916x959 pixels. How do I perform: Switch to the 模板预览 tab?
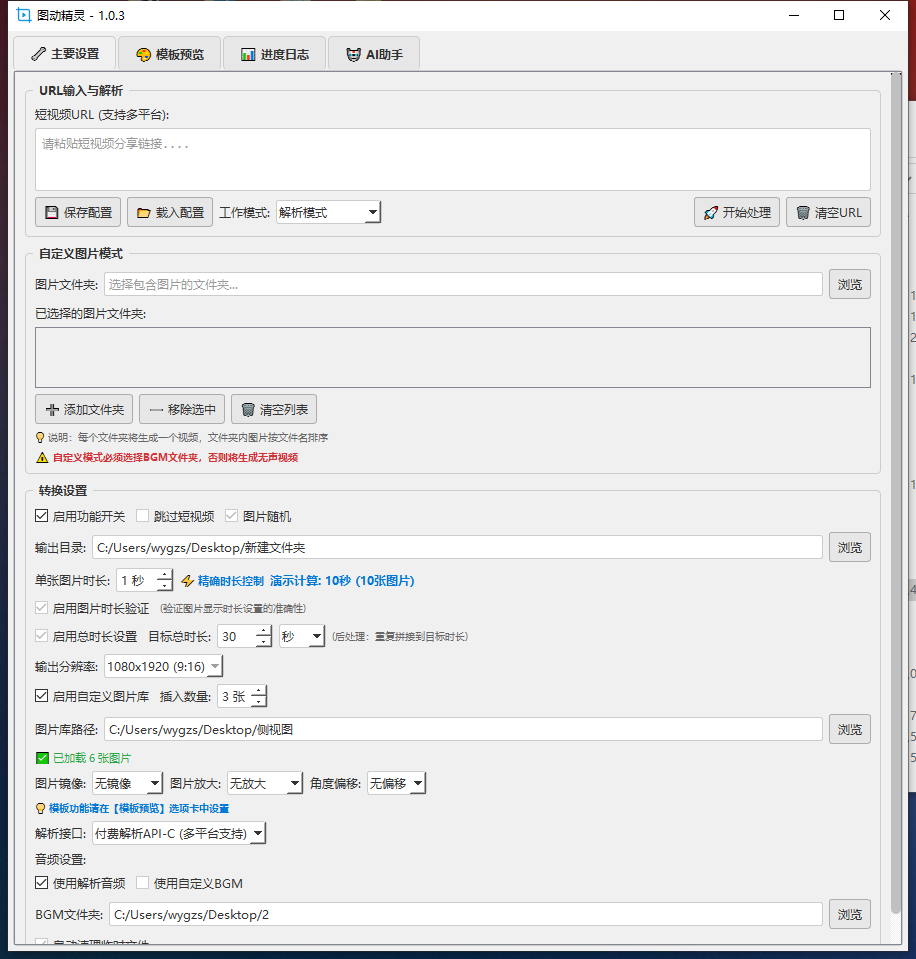169,54
